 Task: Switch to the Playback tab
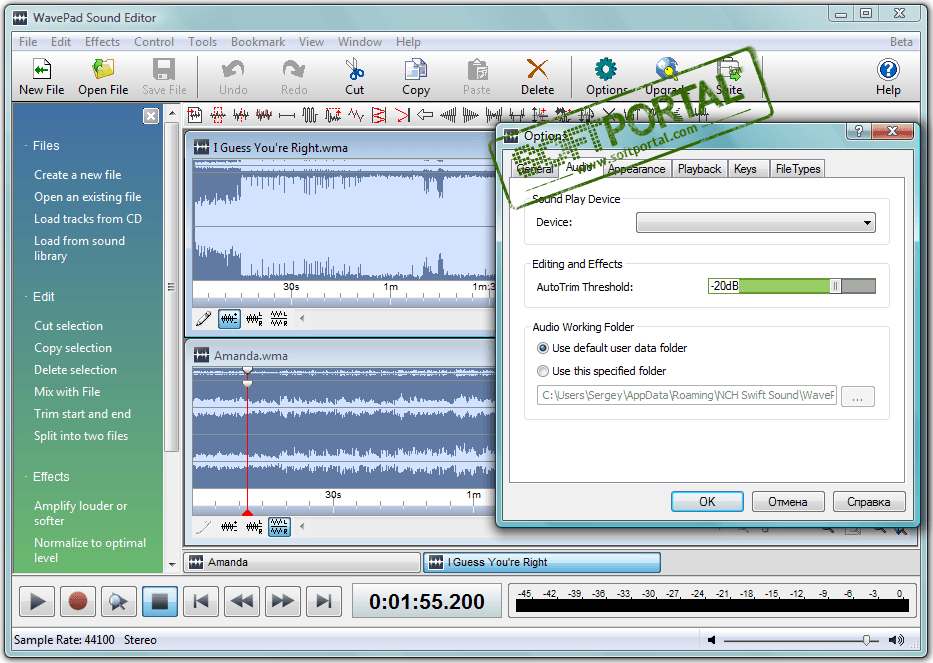click(699, 169)
